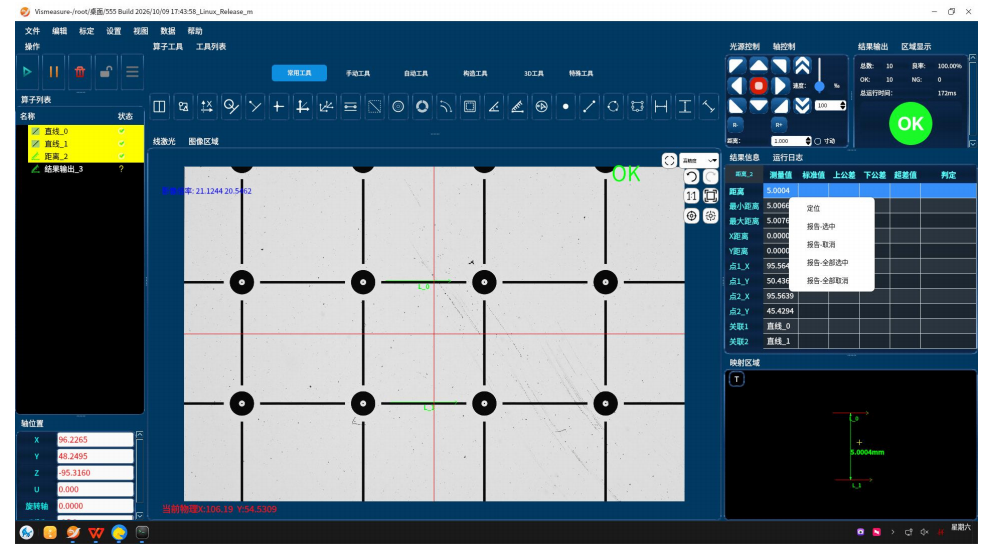Choose 报告-全部选中 from the context menu
Image resolution: width=1000 pixels, height=558 pixels.
click(827, 263)
